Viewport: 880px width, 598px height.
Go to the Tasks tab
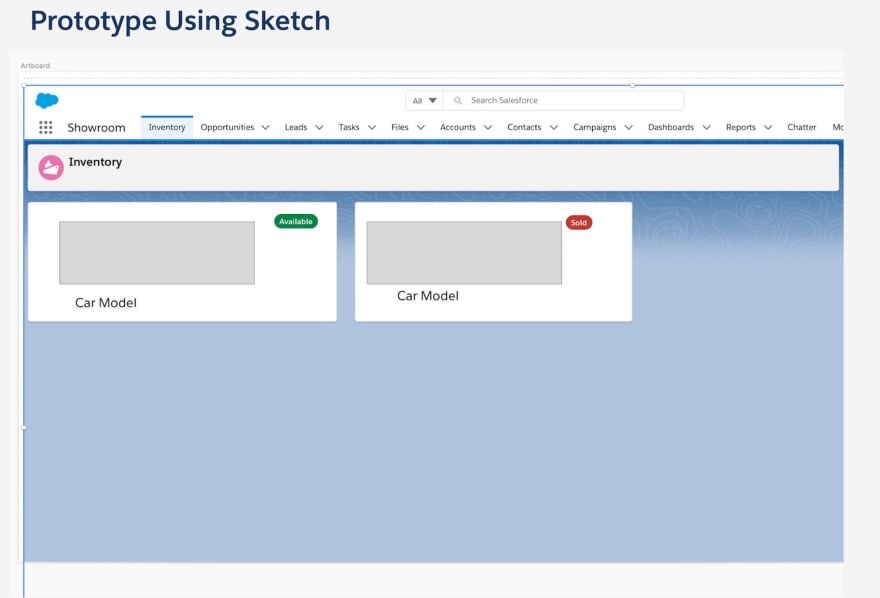pyautogui.click(x=349, y=127)
